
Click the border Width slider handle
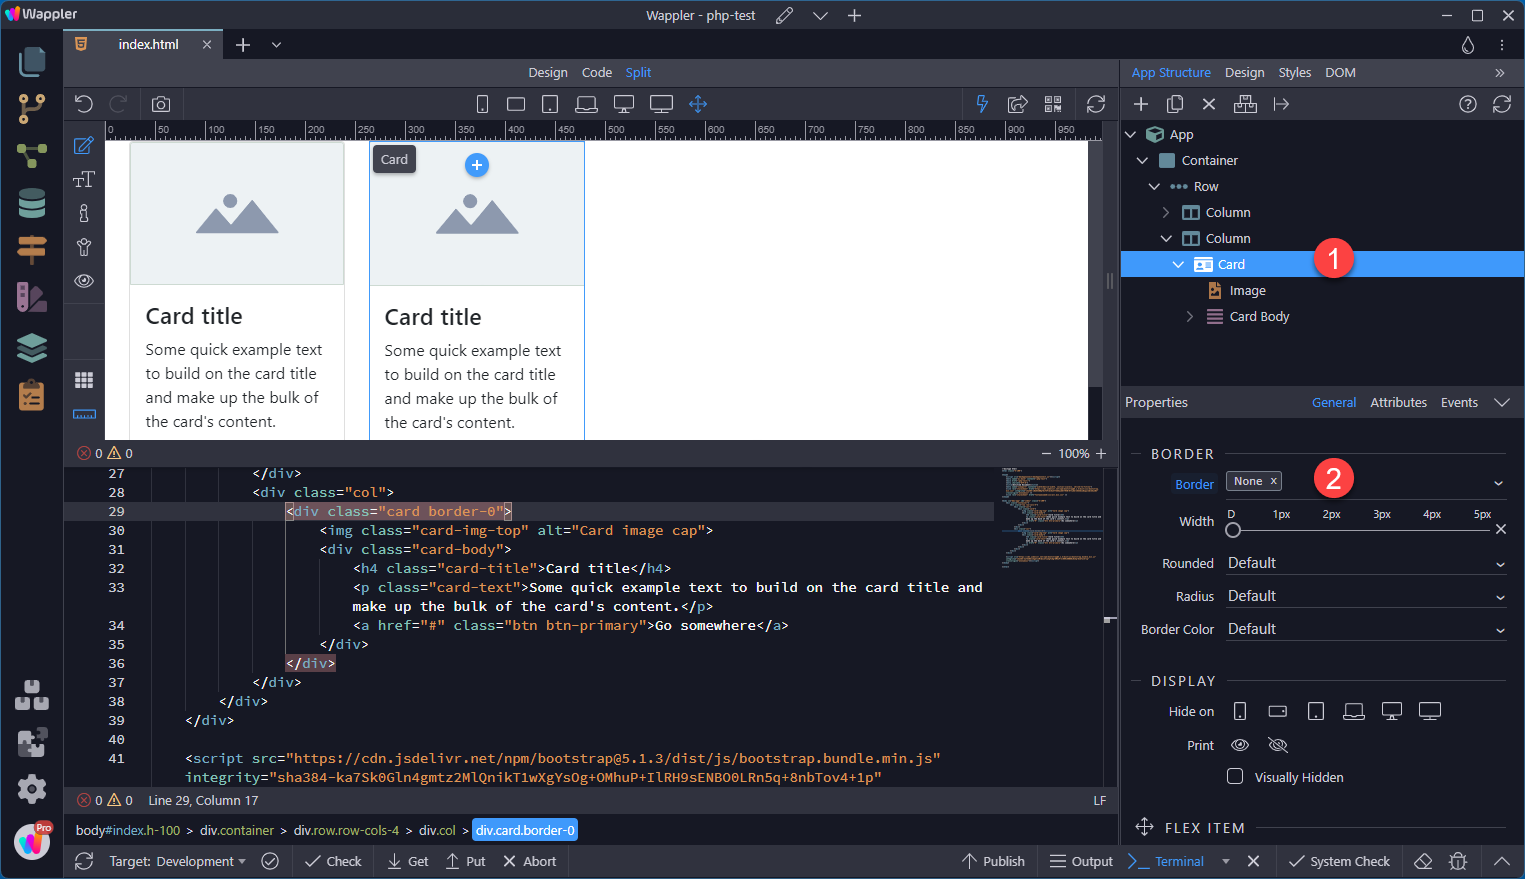point(1233,530)
